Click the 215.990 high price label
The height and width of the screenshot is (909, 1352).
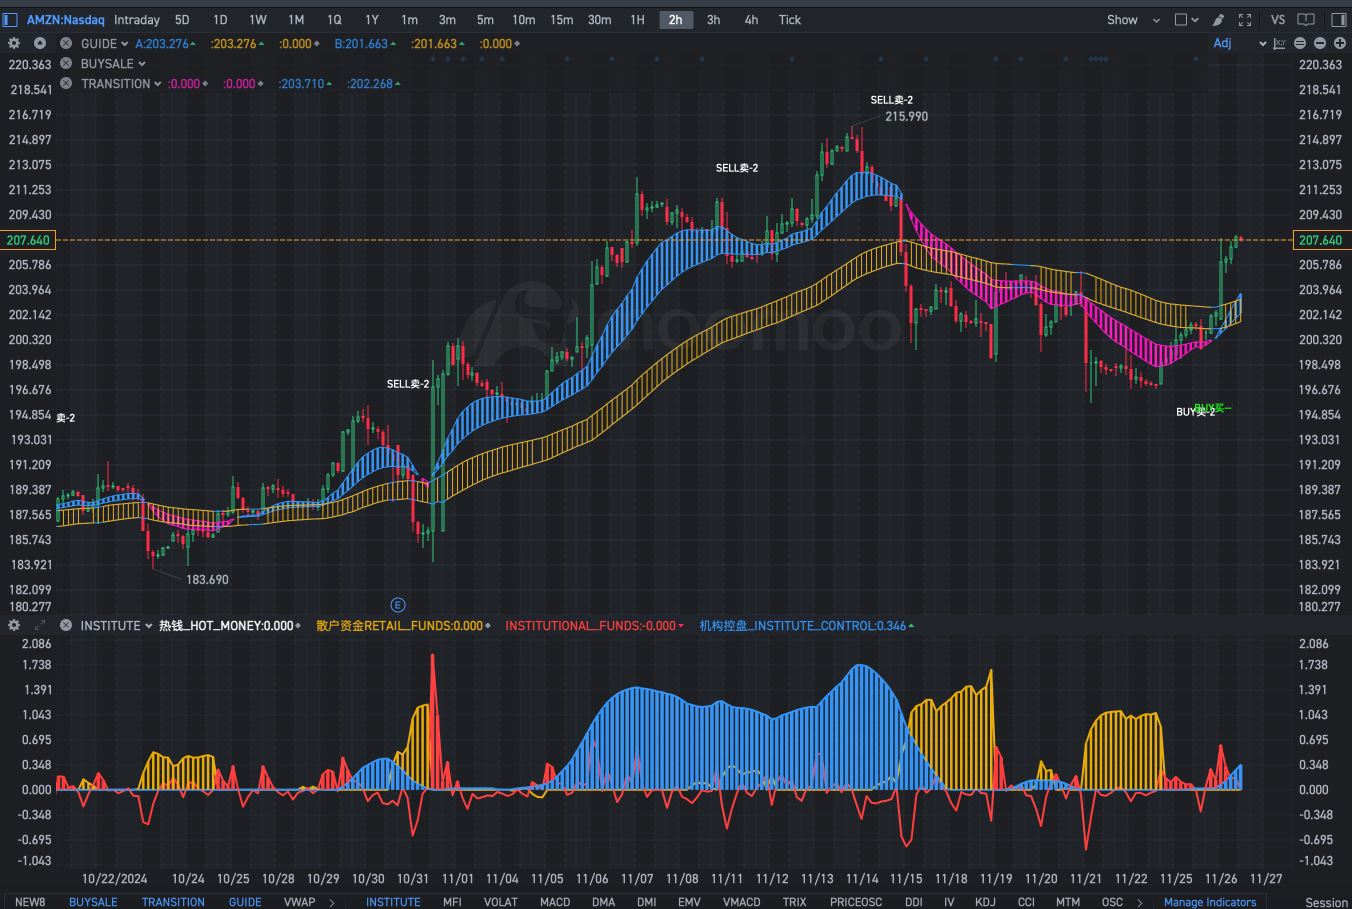tap(906, 116)
